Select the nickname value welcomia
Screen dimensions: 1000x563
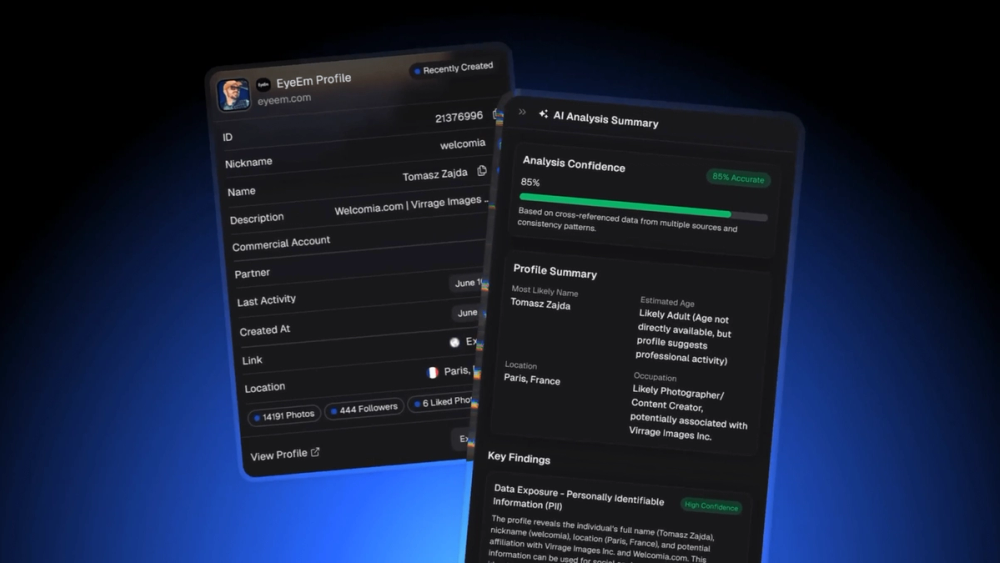462,144
